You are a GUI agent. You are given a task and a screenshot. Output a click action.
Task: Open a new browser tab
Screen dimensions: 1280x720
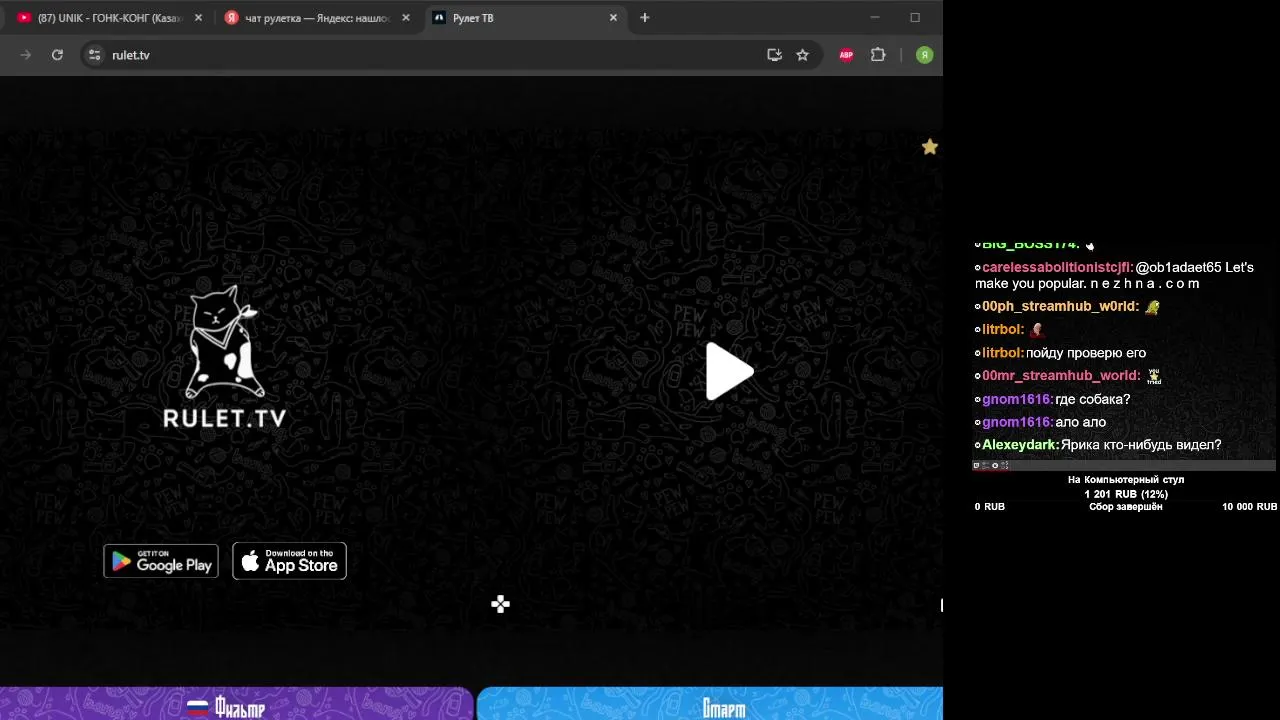click(645, 18)
